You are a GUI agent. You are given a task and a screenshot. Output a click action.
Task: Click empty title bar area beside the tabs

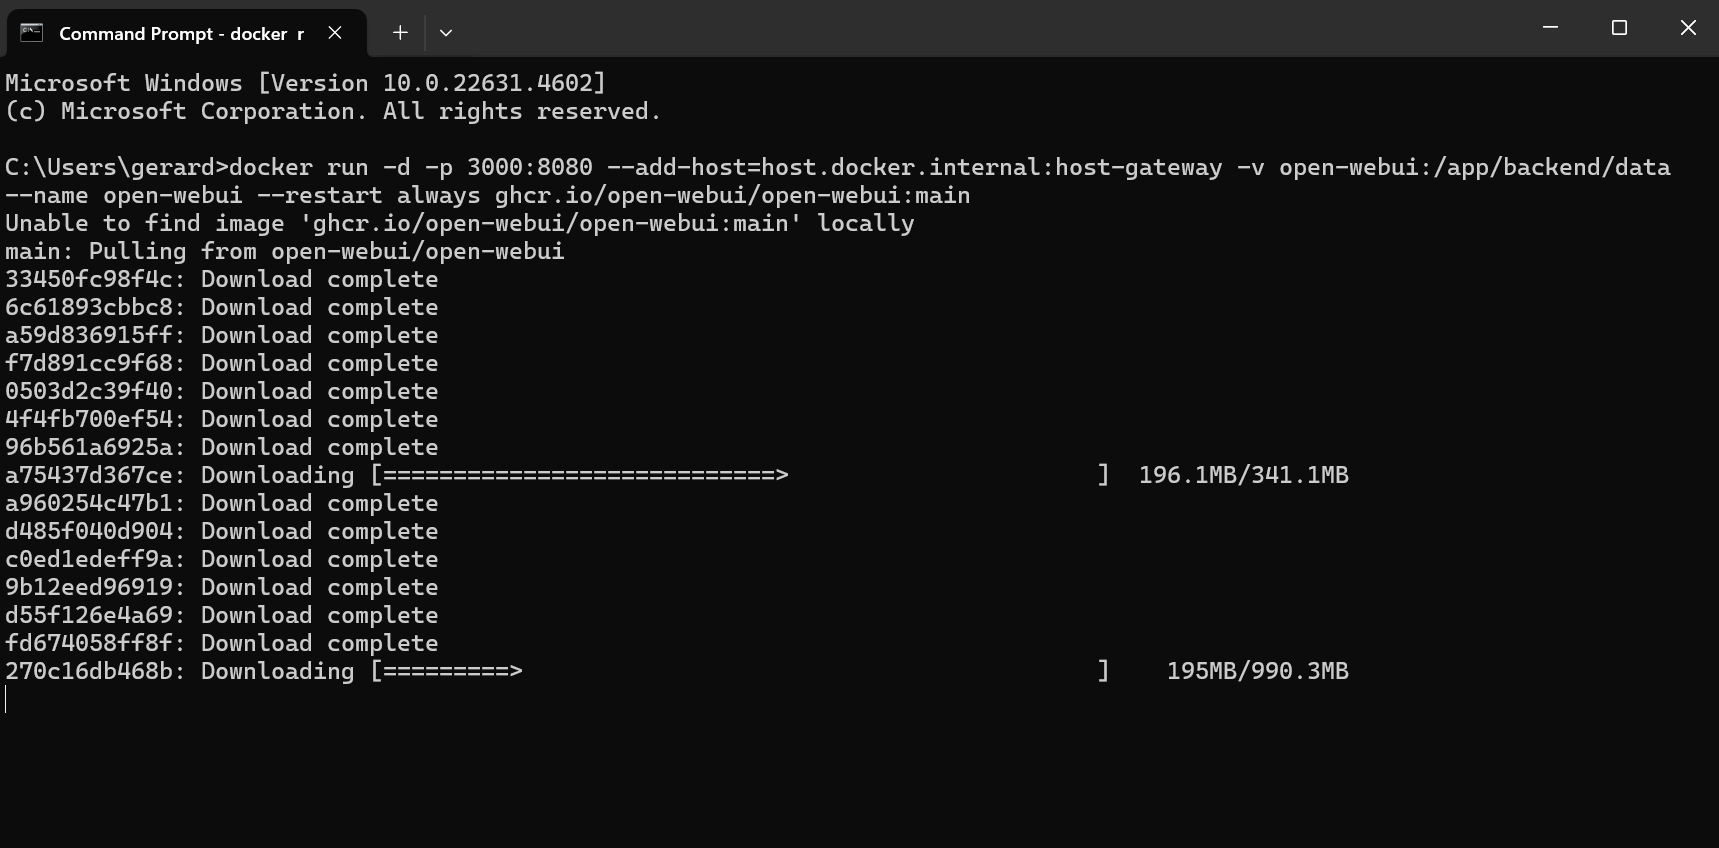click(x=980, y=28)
